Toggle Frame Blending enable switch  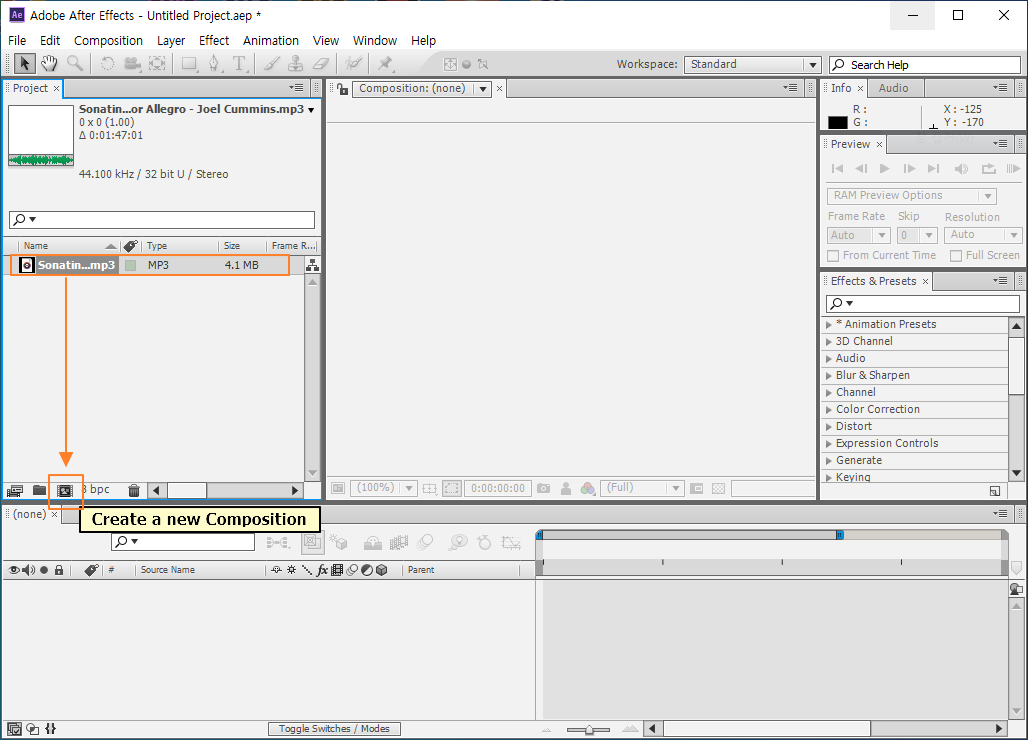(x=399, y=542)
